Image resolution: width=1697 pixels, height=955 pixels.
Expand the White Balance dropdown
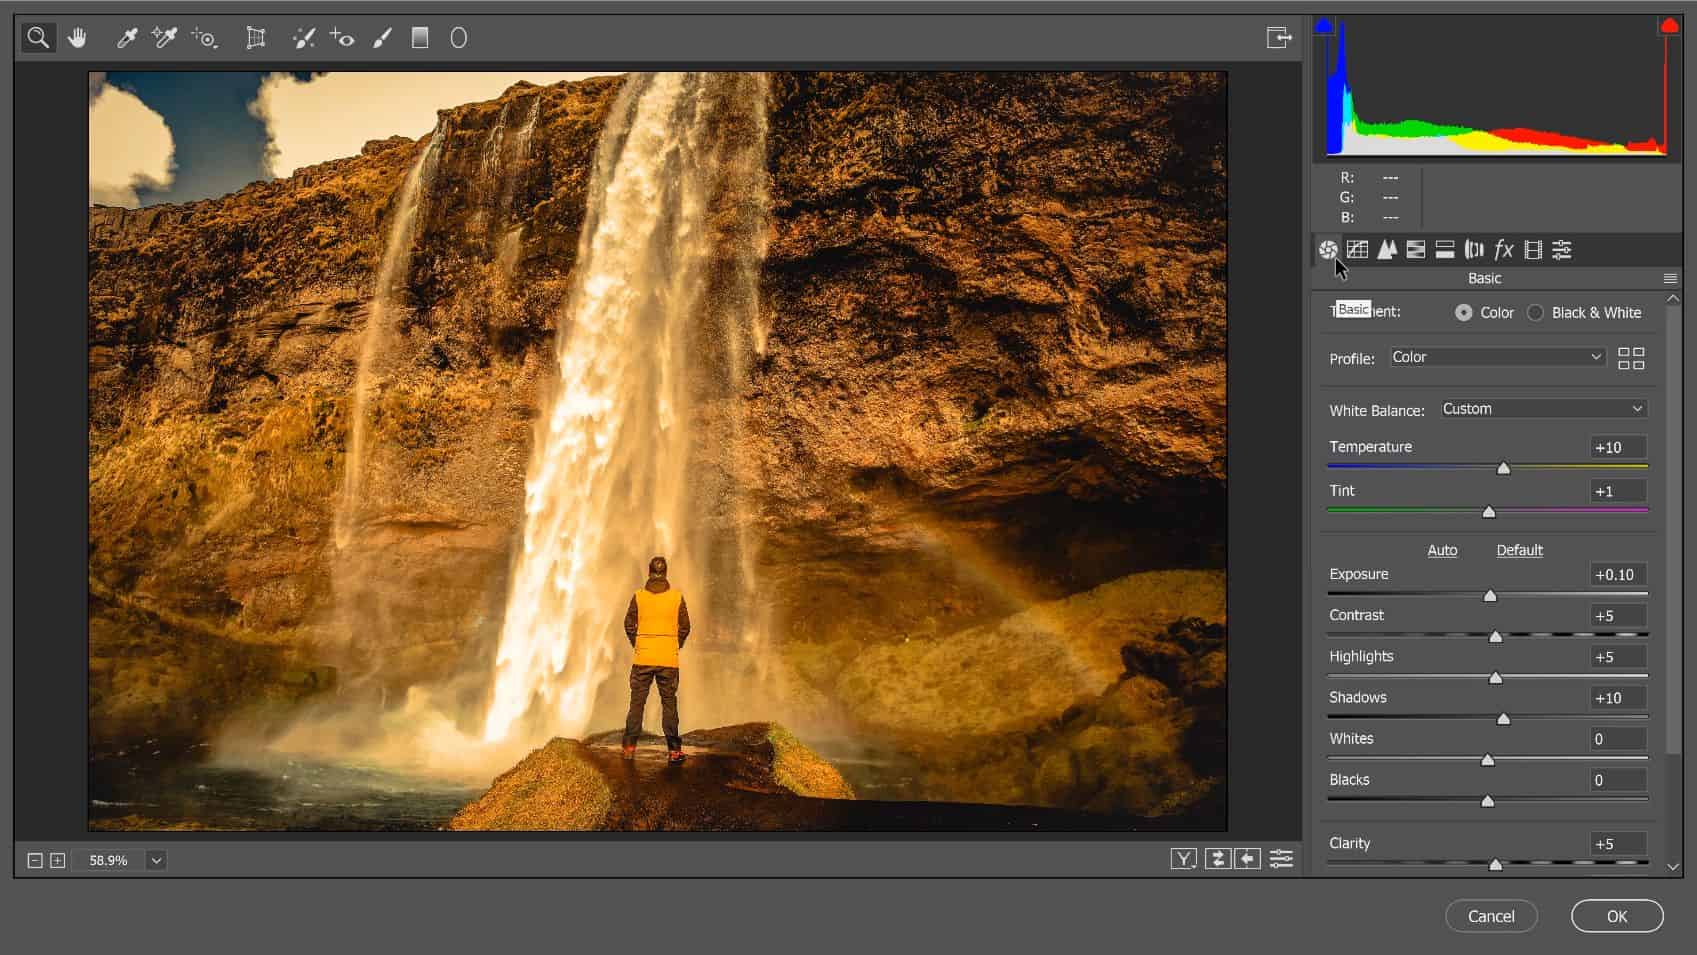1543,409
